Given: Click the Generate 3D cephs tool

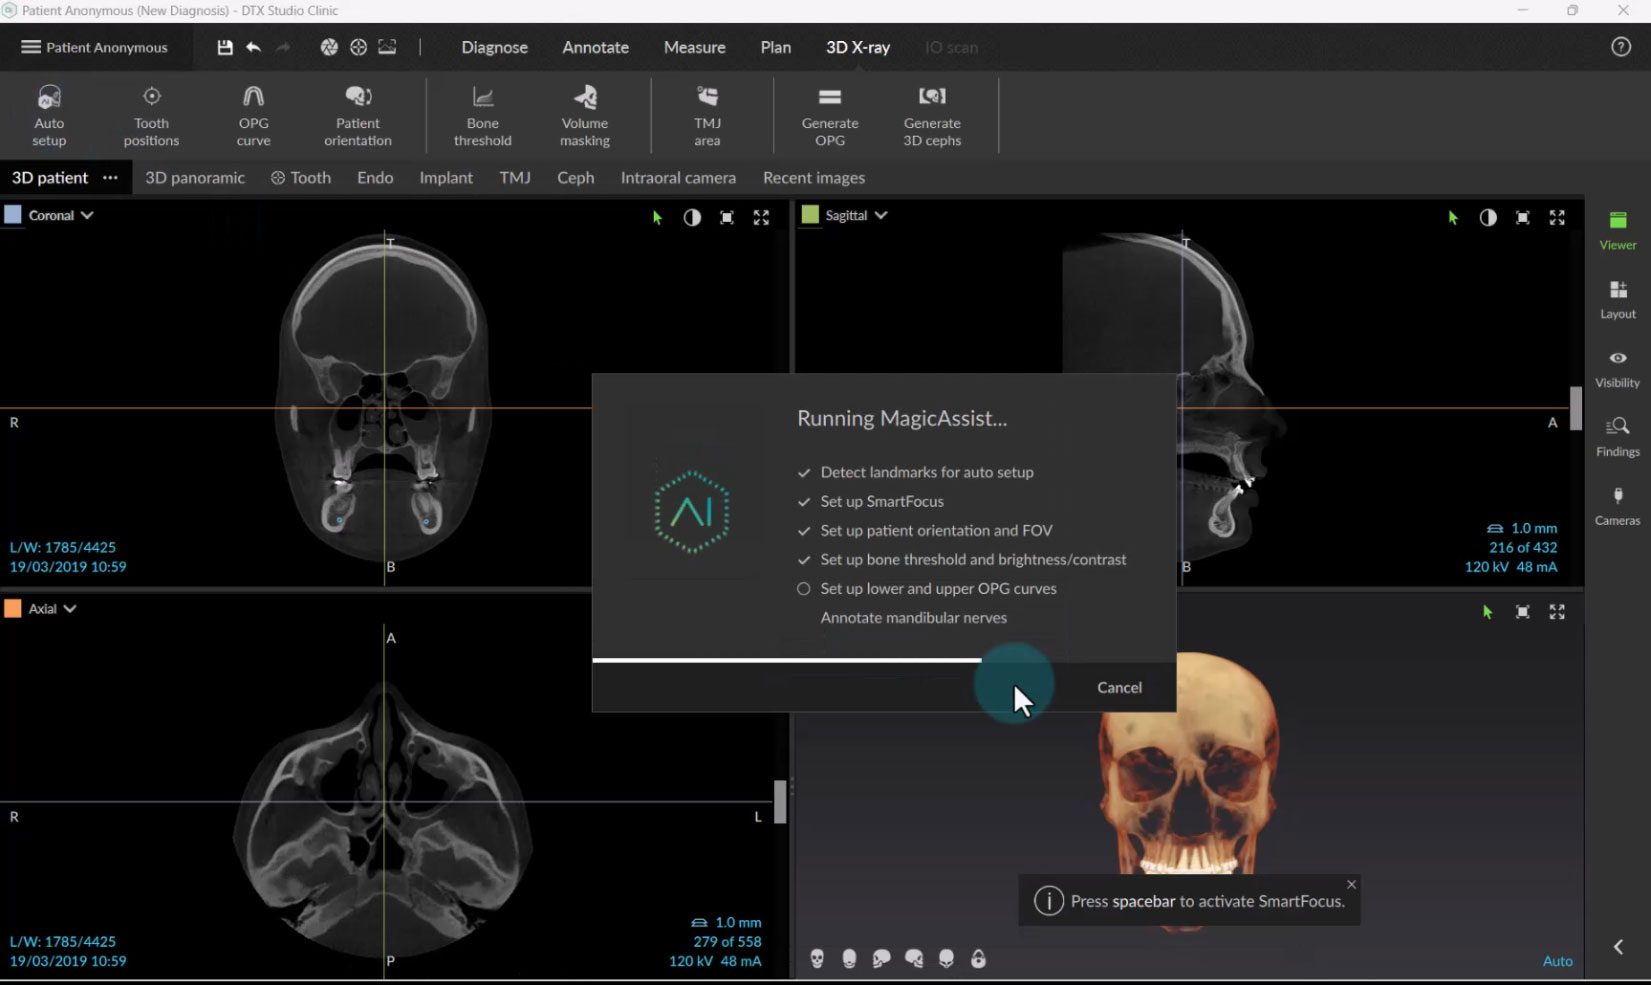Looking at the screenshot, I should click(932, 114).
